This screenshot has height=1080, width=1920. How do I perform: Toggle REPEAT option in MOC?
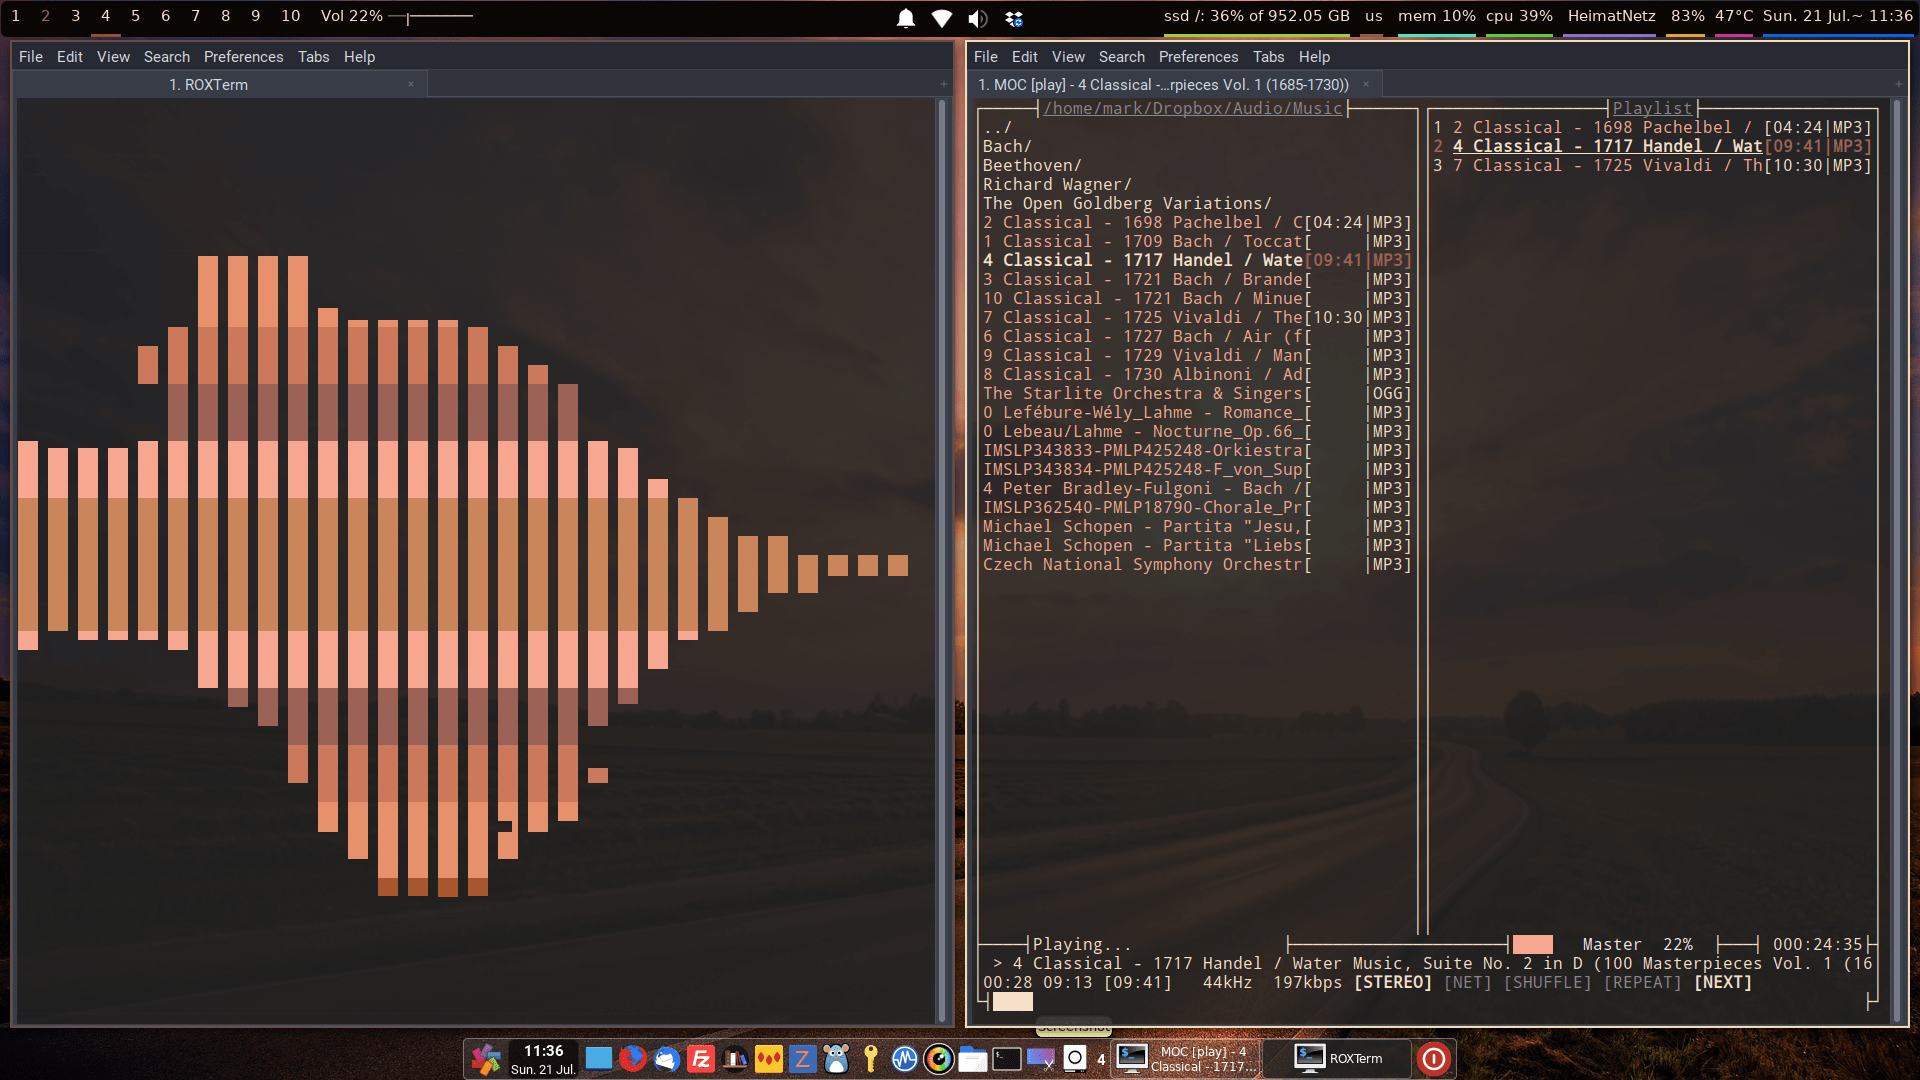pyautogui.click(x=1642, y=983)
